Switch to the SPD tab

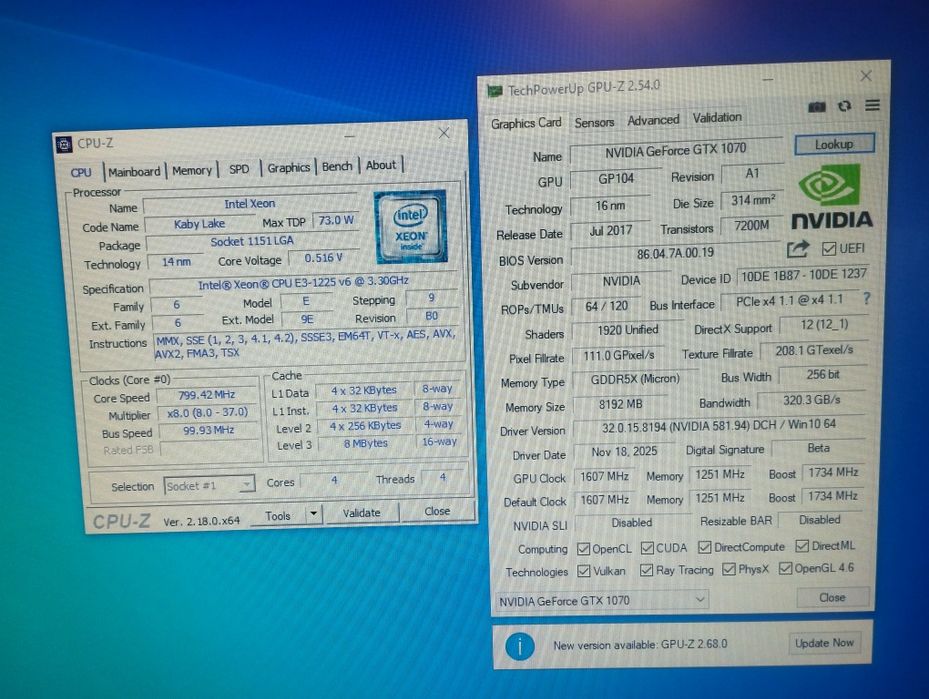coord(239,169)
